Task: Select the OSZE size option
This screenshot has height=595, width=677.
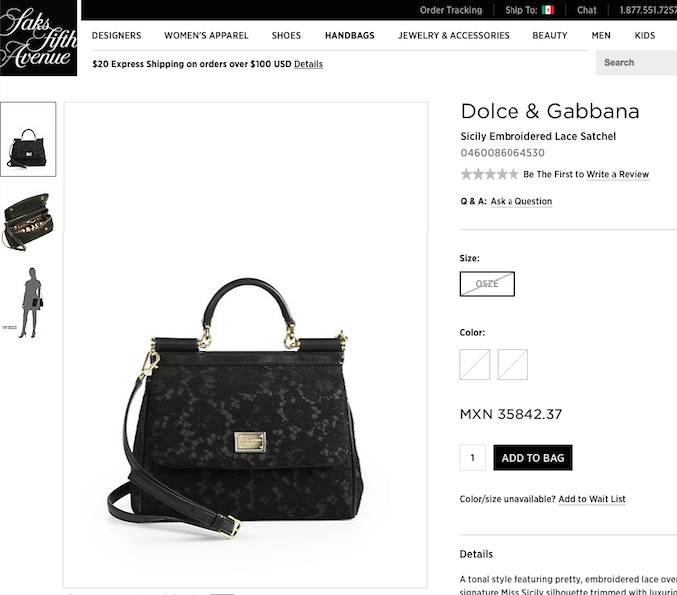Action: pos(487,284)
